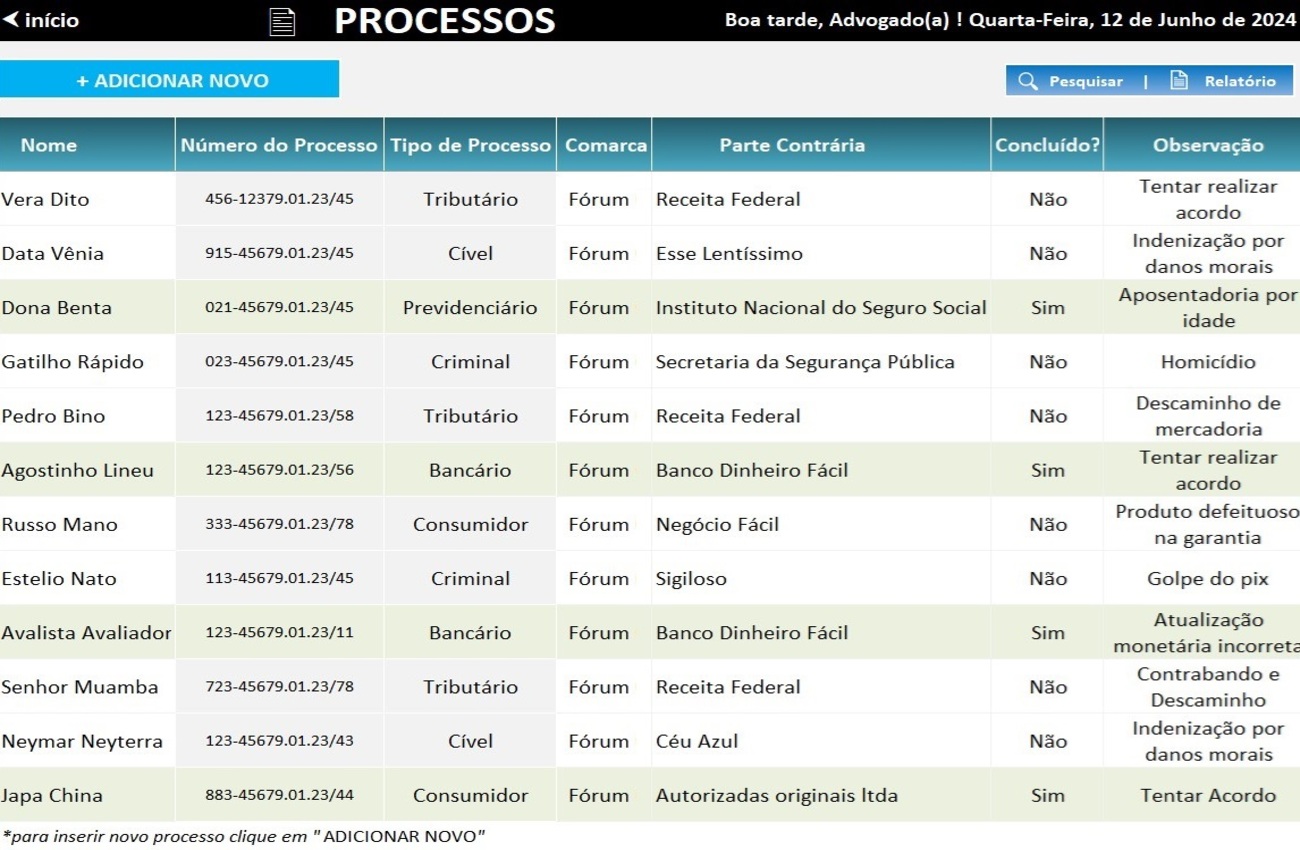Click the Golpe do pix observation cell

[1208, 578]
